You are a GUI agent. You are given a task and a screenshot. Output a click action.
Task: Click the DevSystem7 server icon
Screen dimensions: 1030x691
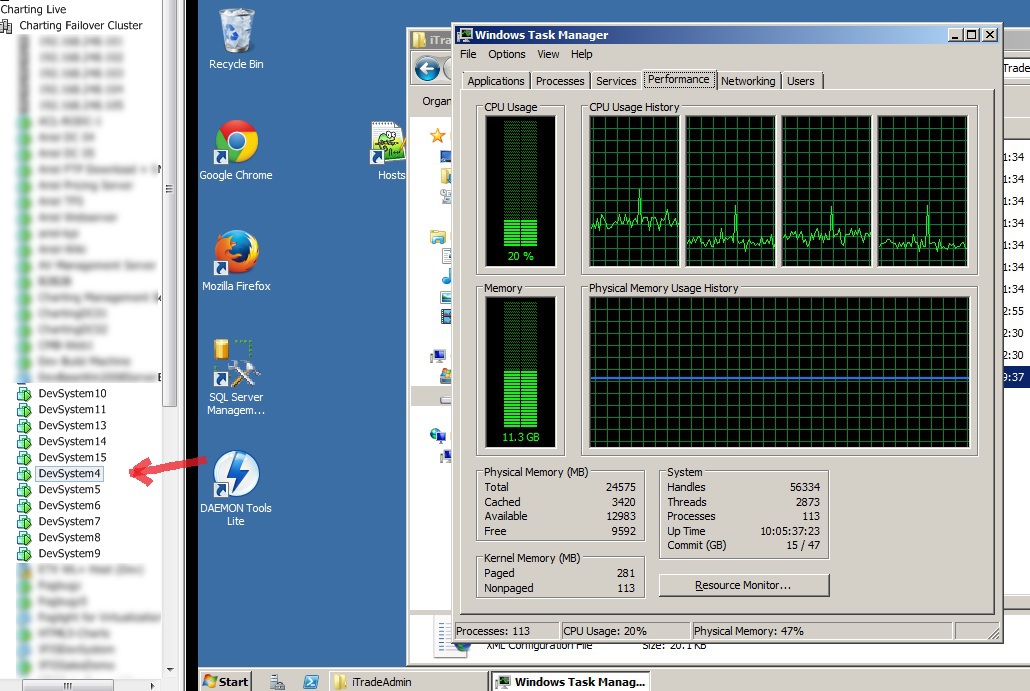pyautogui.click(x=24, y=522)
